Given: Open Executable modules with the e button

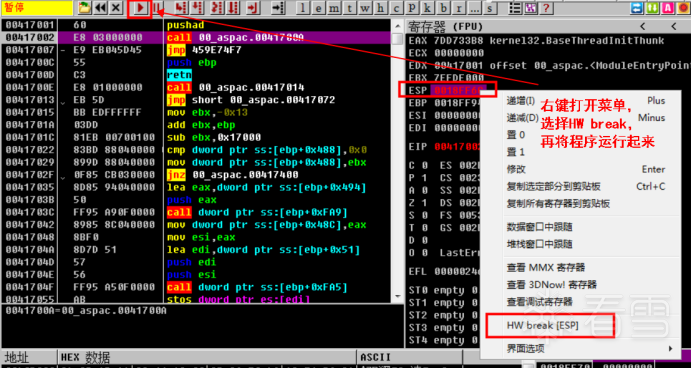Looking at the screenshot, I should [x=318, y=8].
